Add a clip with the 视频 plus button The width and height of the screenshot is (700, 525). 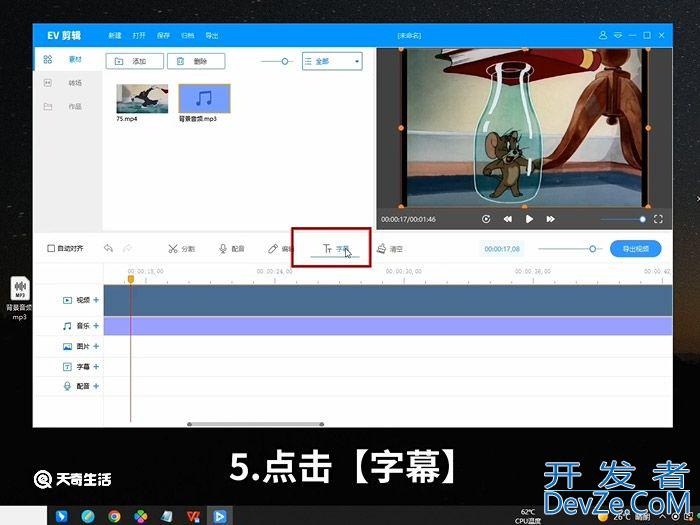click(x=96, y=300)
